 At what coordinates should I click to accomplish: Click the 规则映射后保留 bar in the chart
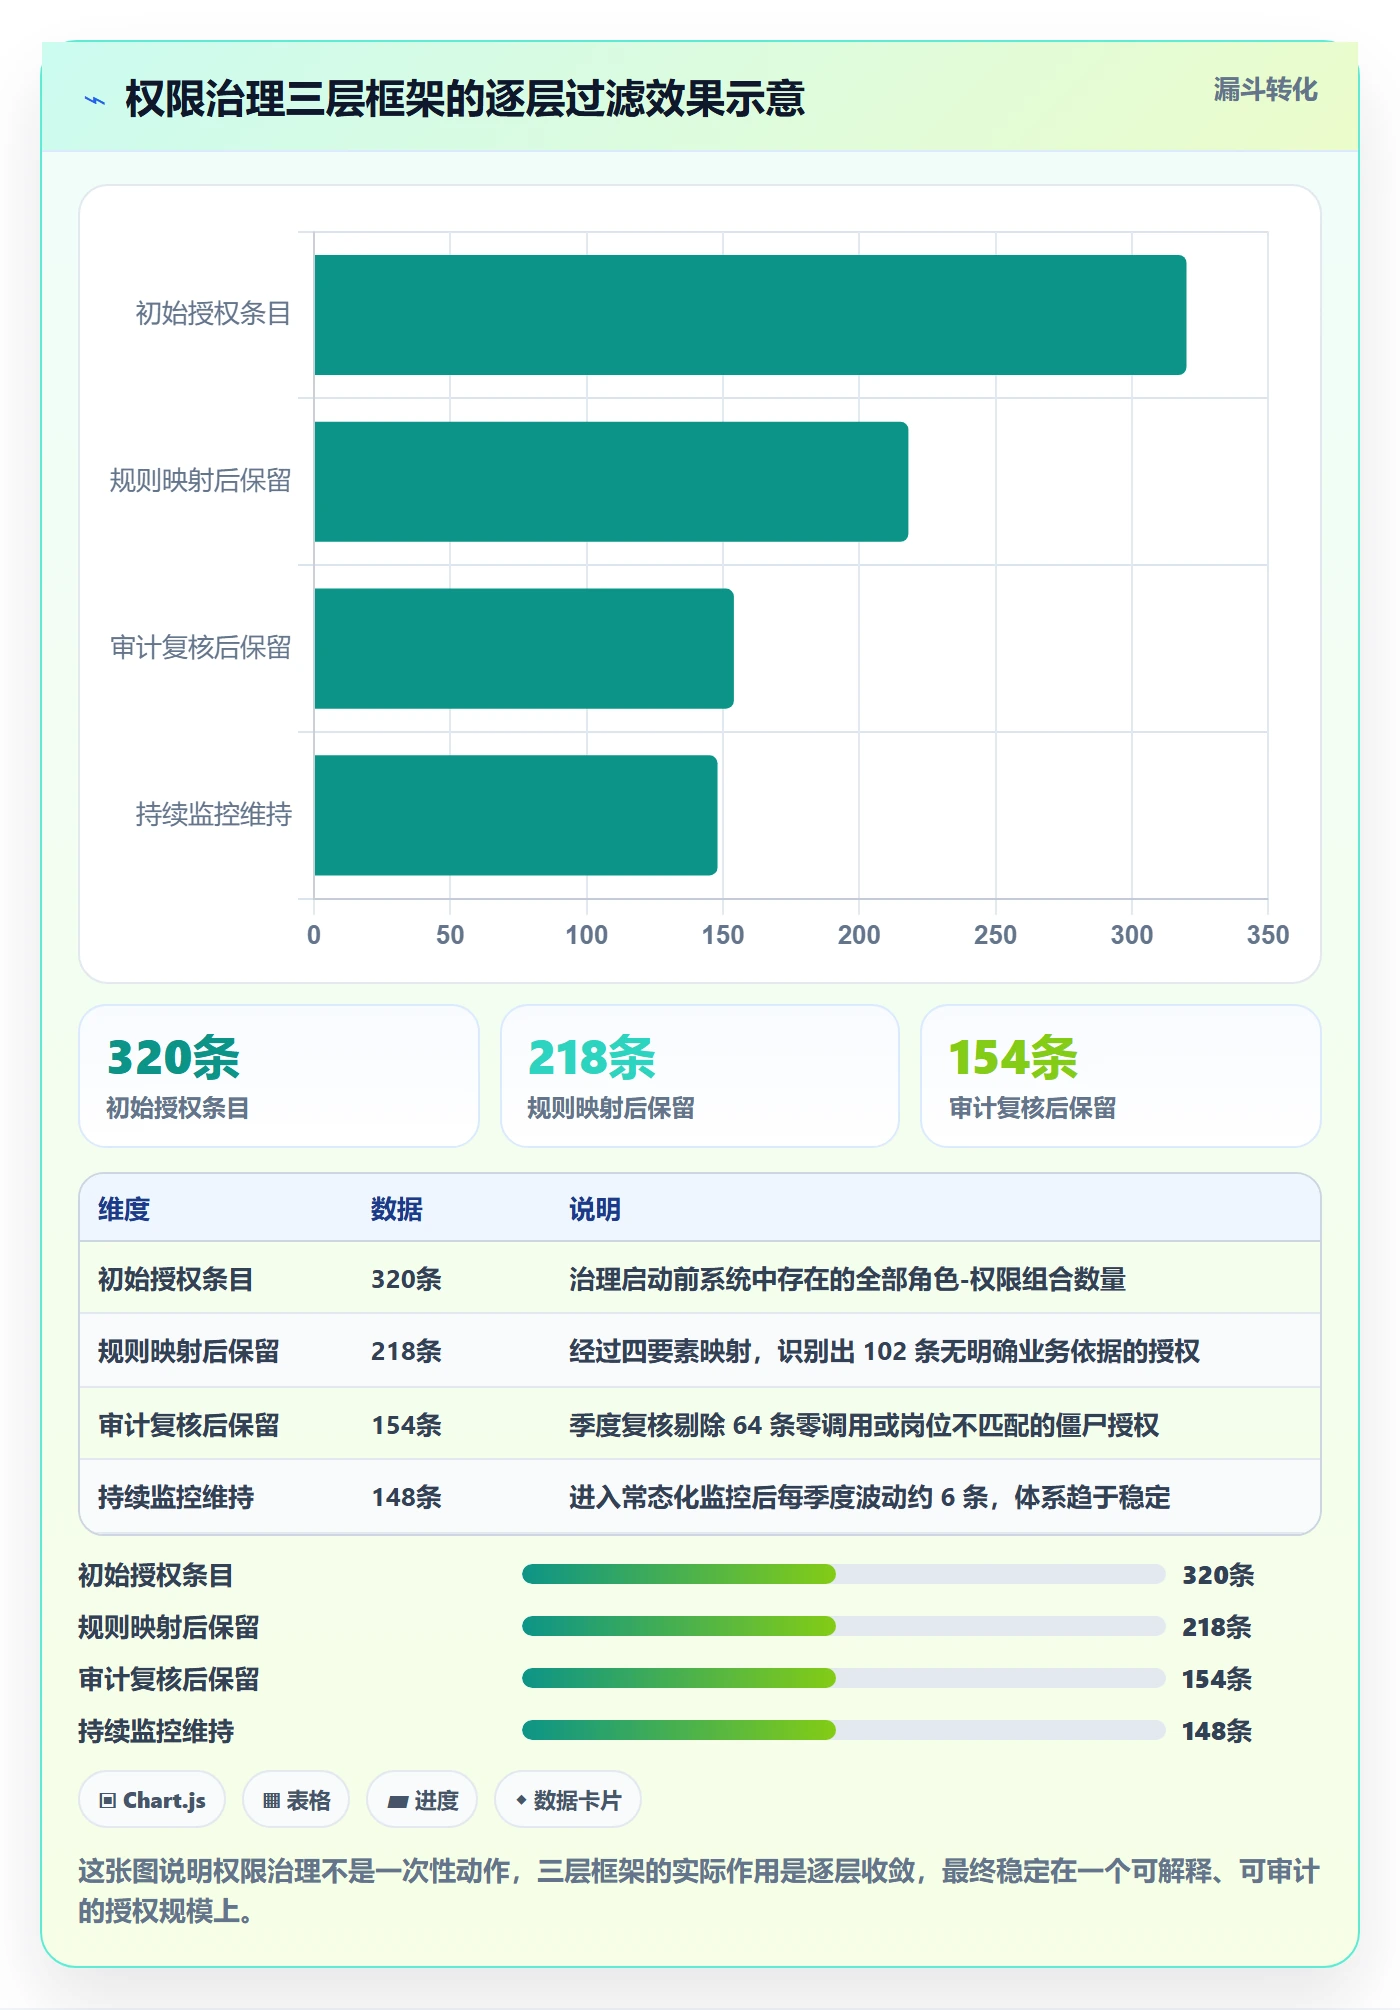click(x=611, y=482)
